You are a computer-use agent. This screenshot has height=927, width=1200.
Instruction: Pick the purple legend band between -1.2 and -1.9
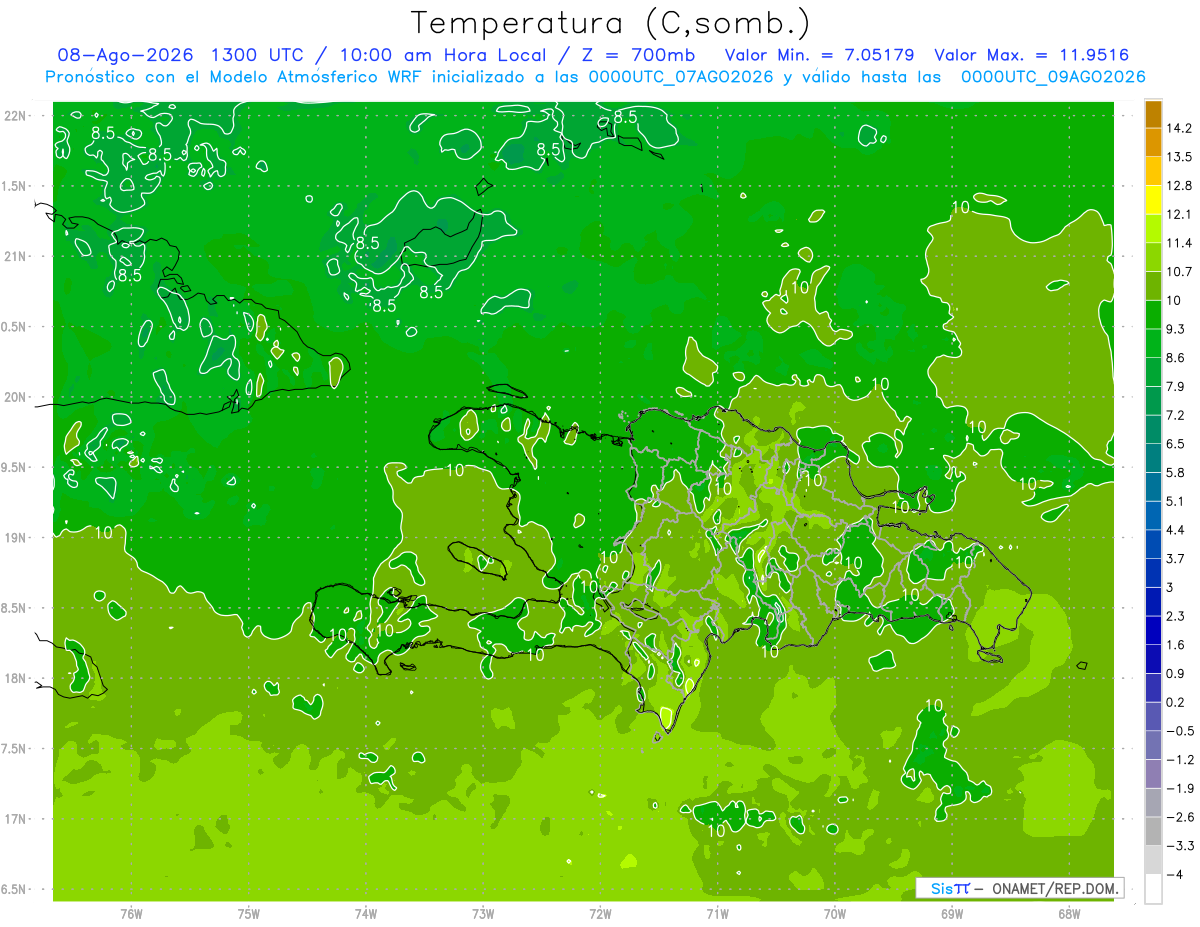[1153, 774]
